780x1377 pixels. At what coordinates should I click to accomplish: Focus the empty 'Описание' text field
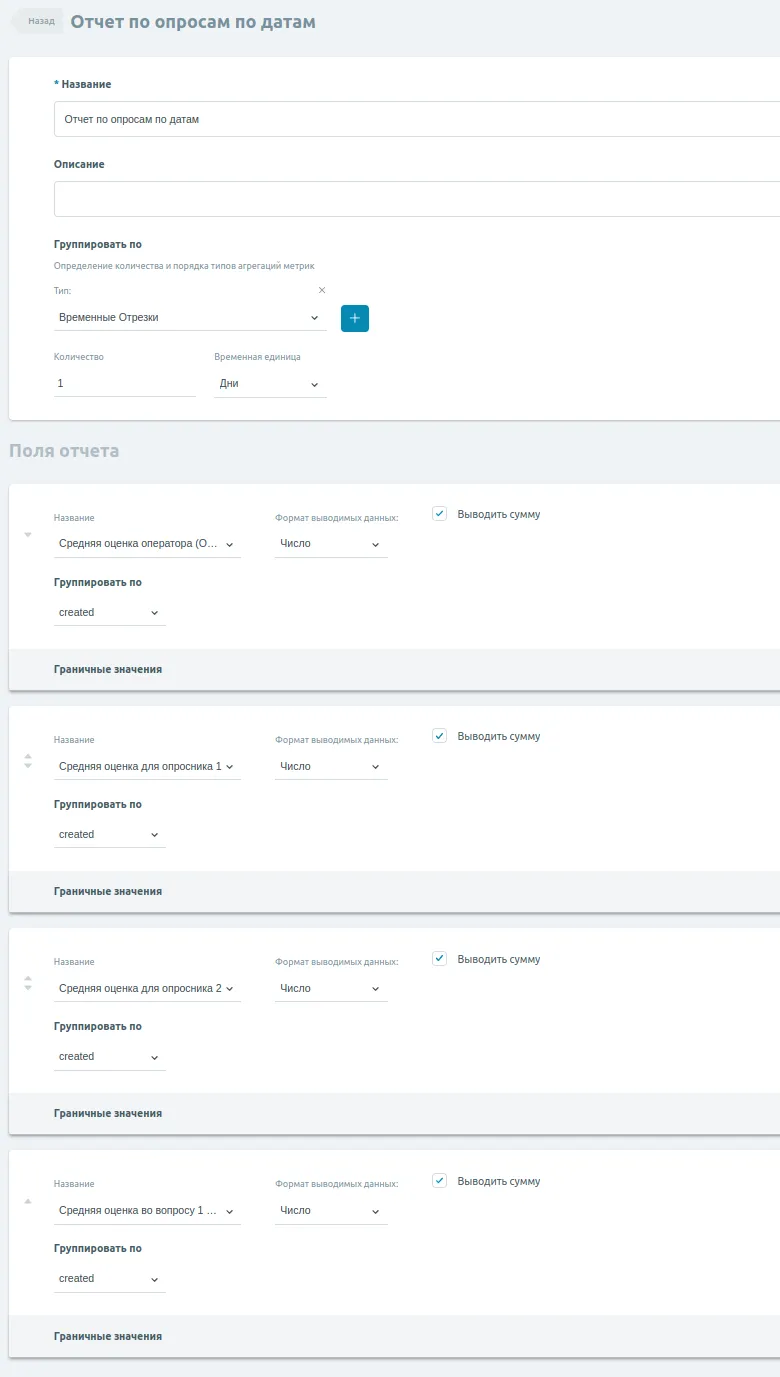[417, 199]
